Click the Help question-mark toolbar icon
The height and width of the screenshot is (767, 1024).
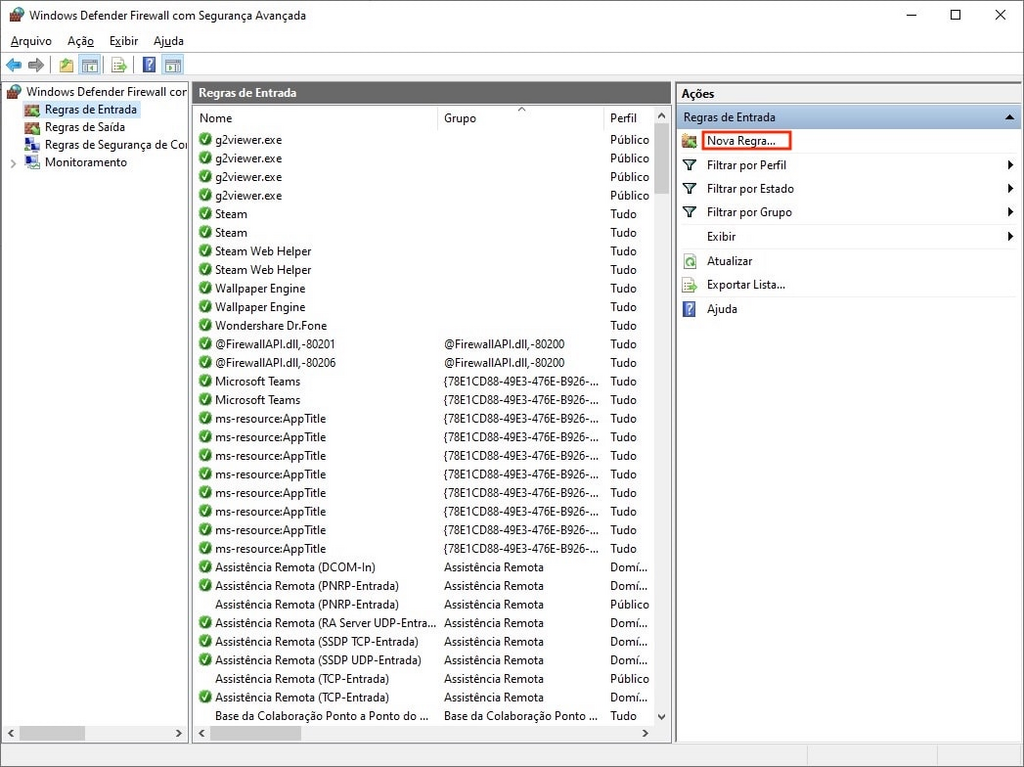(146, 64)
